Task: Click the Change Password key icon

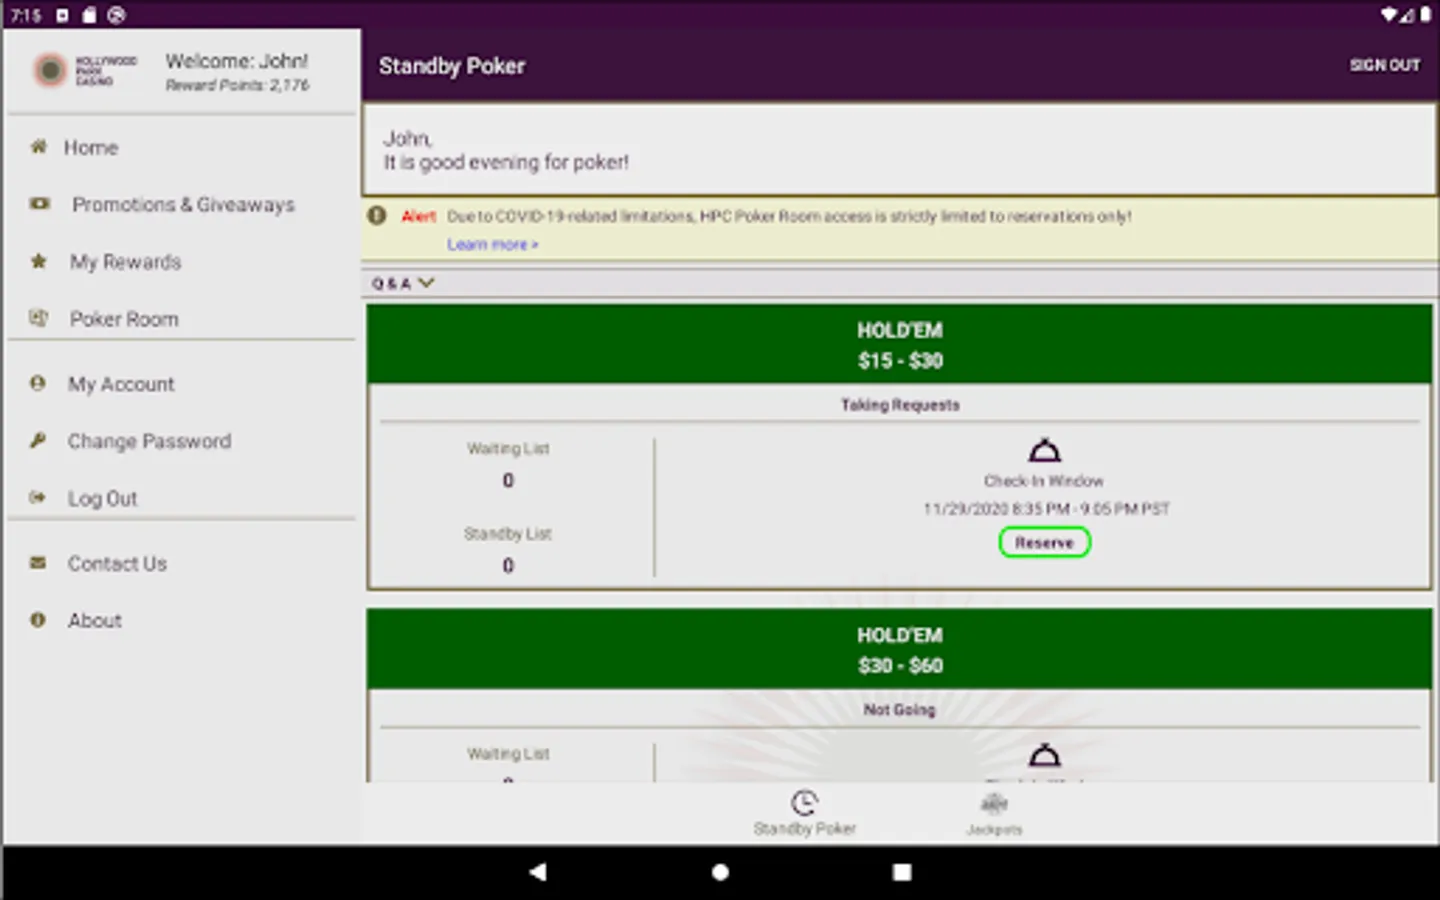Action: point(38,440)
